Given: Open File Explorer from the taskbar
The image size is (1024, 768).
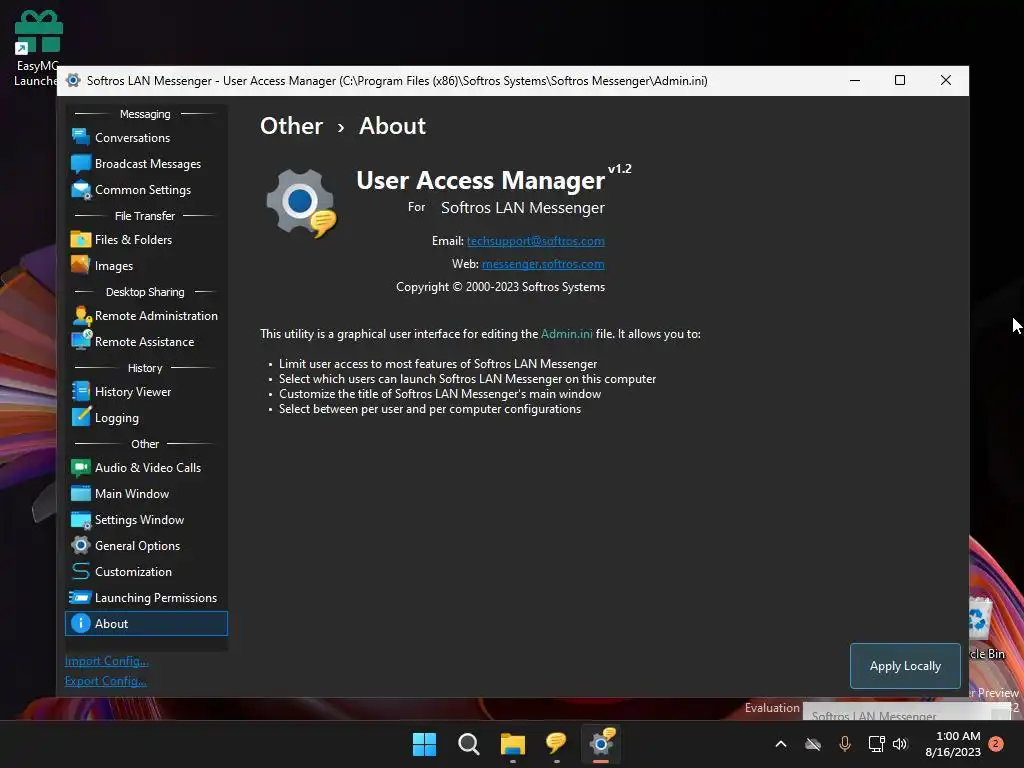Looking at the screenshot, I should [x=513, y=744].
